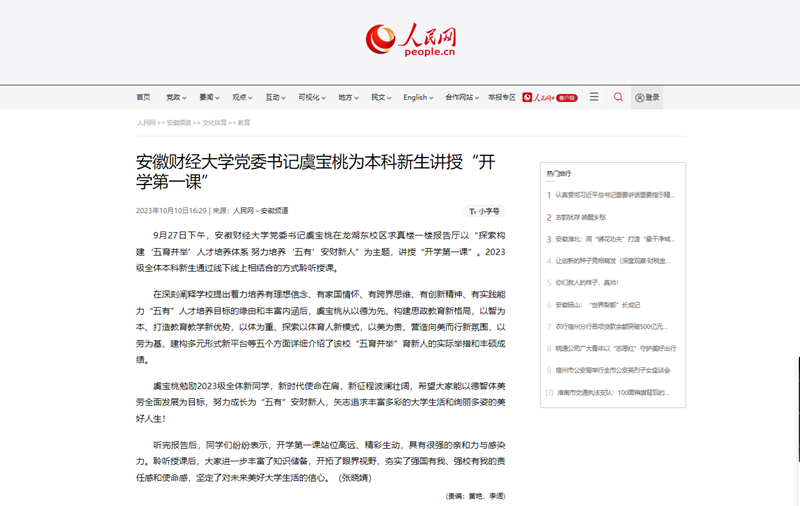Open the hamburger menu icon

click(x=594, y=97)
